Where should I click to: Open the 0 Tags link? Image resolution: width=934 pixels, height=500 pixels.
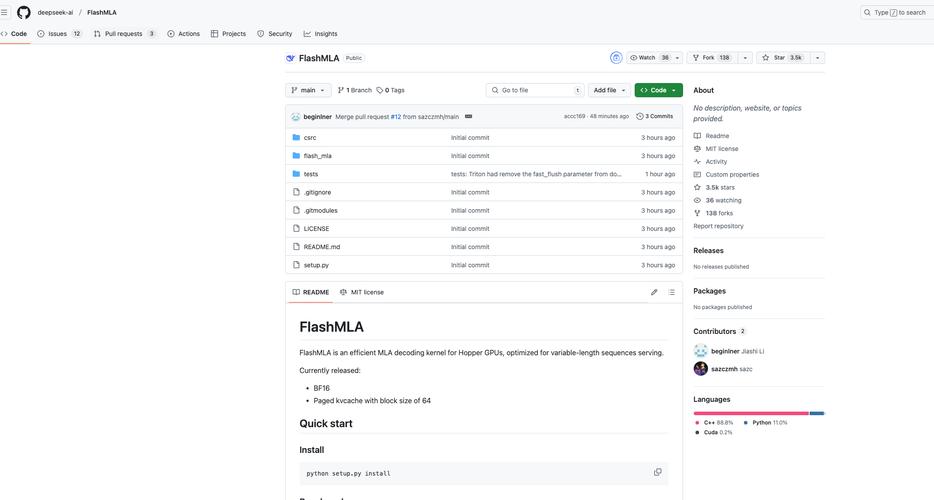pos(391,90)
